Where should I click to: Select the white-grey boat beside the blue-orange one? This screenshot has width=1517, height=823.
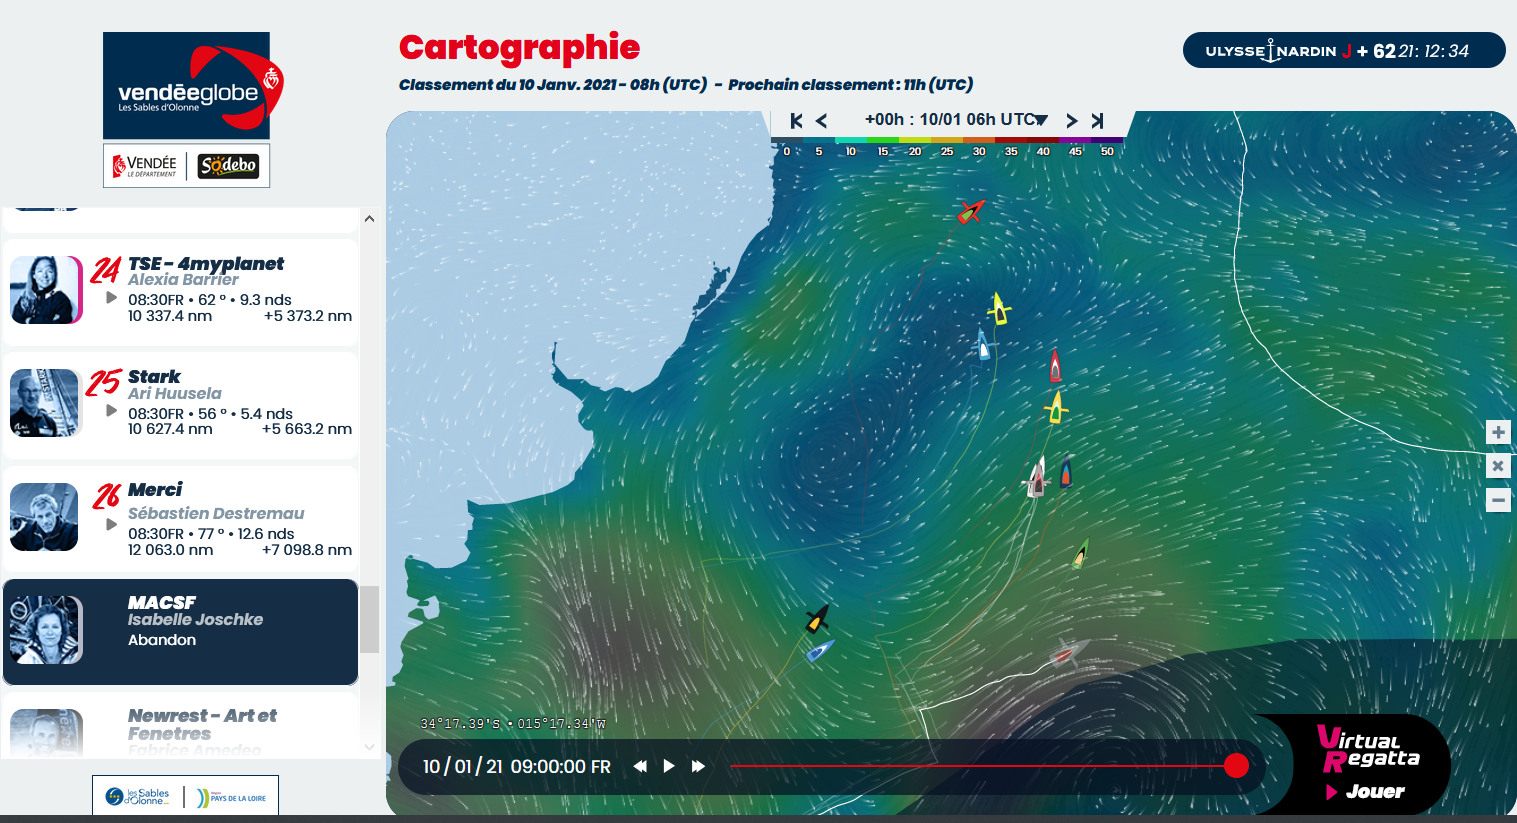[1037, 477]
